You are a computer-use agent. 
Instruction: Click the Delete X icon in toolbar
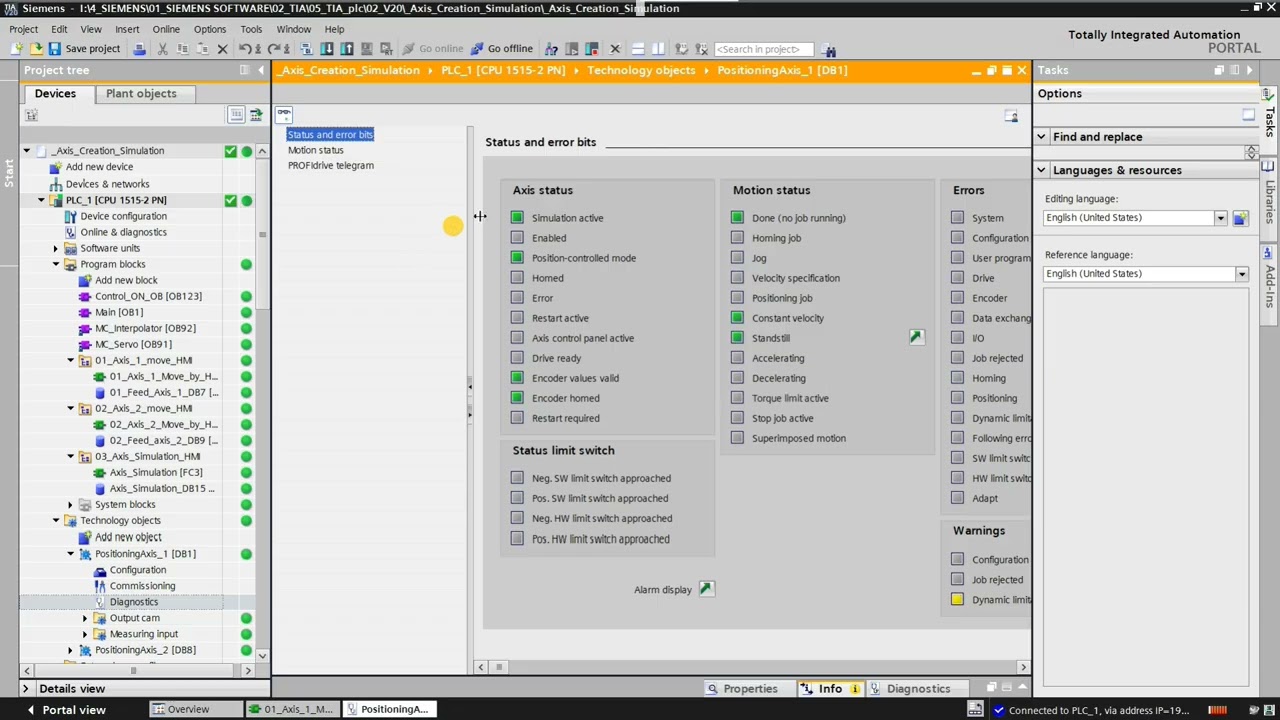(x=222, y=49)
